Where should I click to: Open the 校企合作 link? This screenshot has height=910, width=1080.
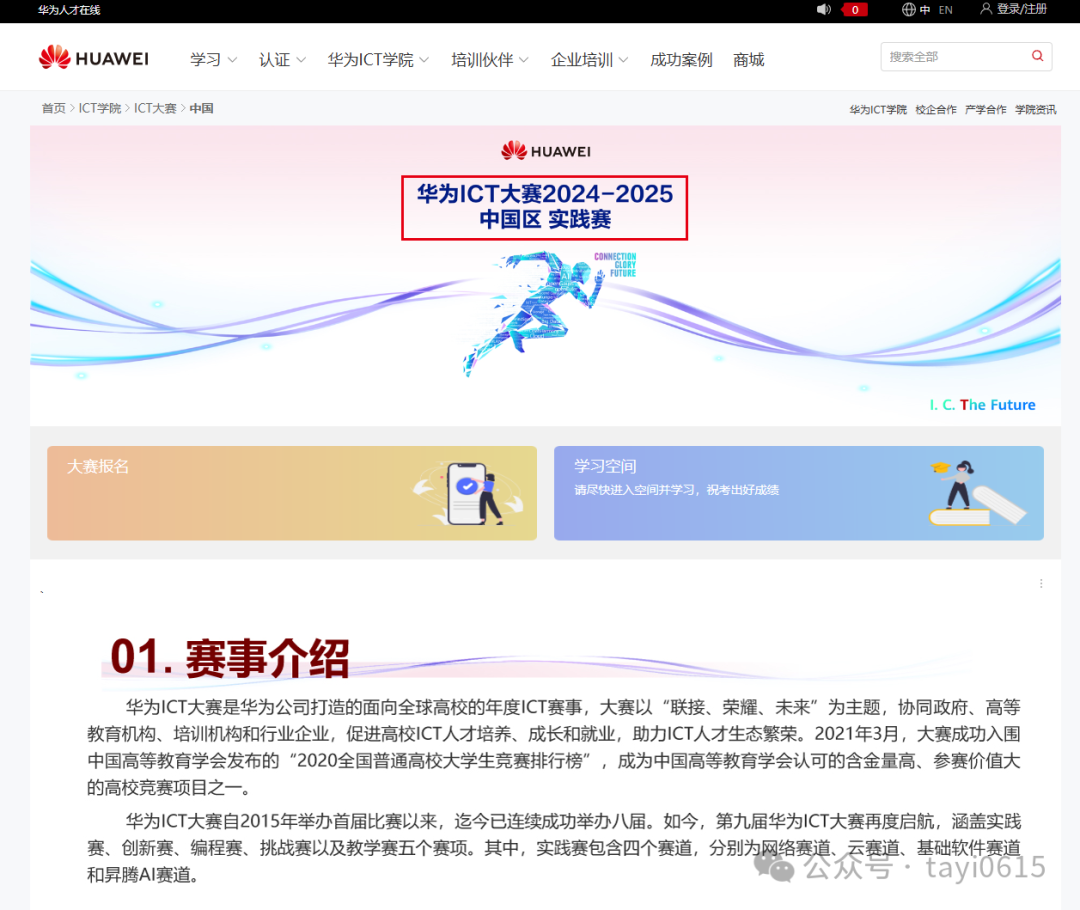(935, 110)
